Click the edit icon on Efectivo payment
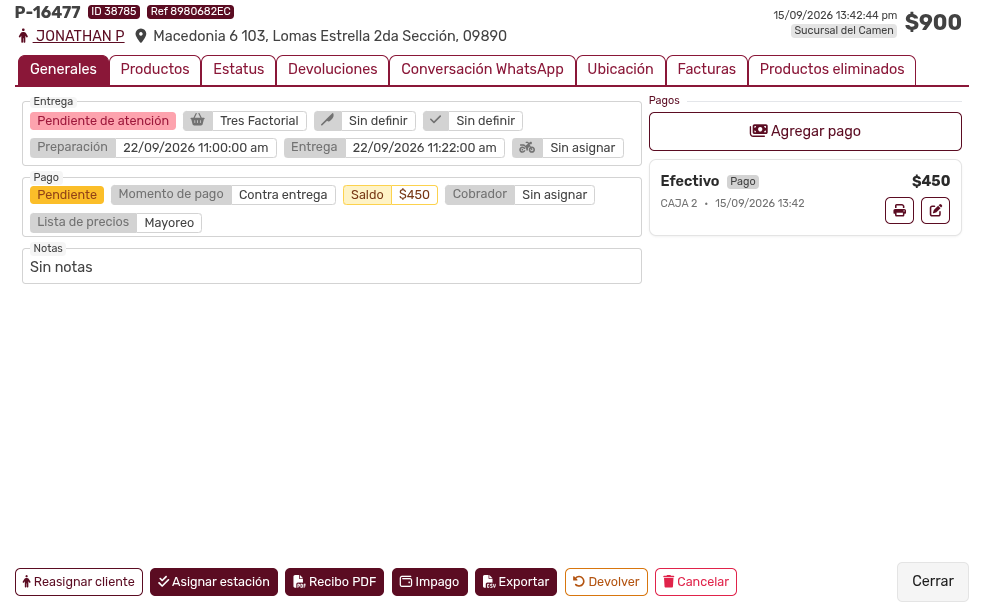 pyautogui.click(x=935, y=211)
